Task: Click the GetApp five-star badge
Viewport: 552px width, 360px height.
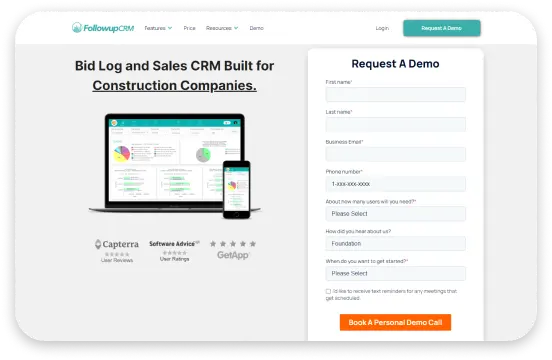Action: [x=233, y=250]
